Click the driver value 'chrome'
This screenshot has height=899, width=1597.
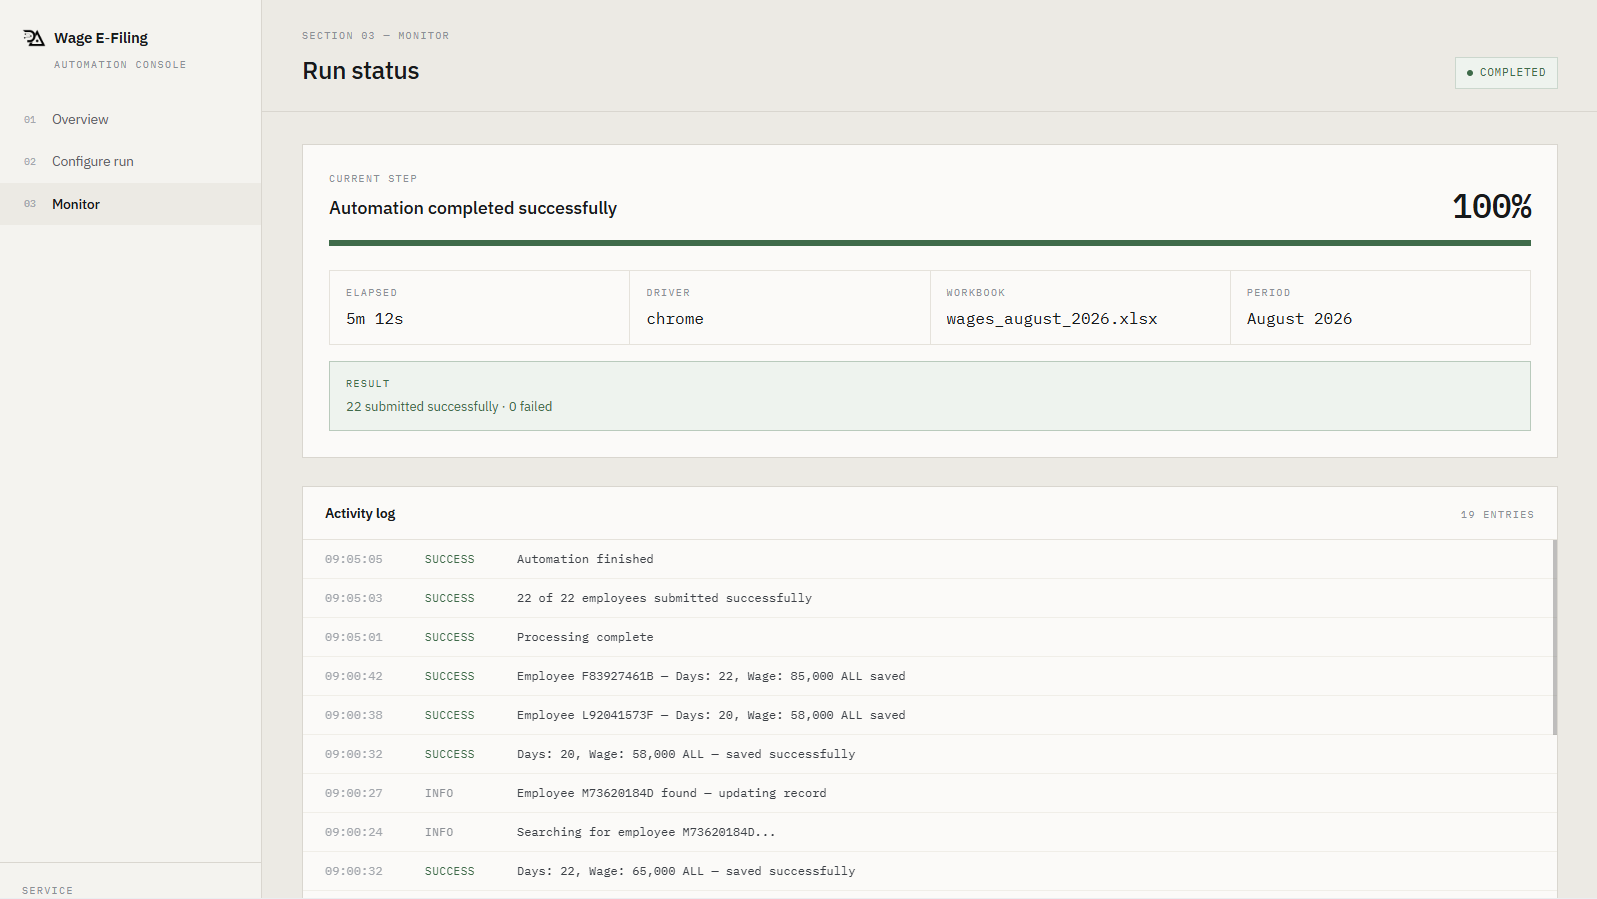675,319
